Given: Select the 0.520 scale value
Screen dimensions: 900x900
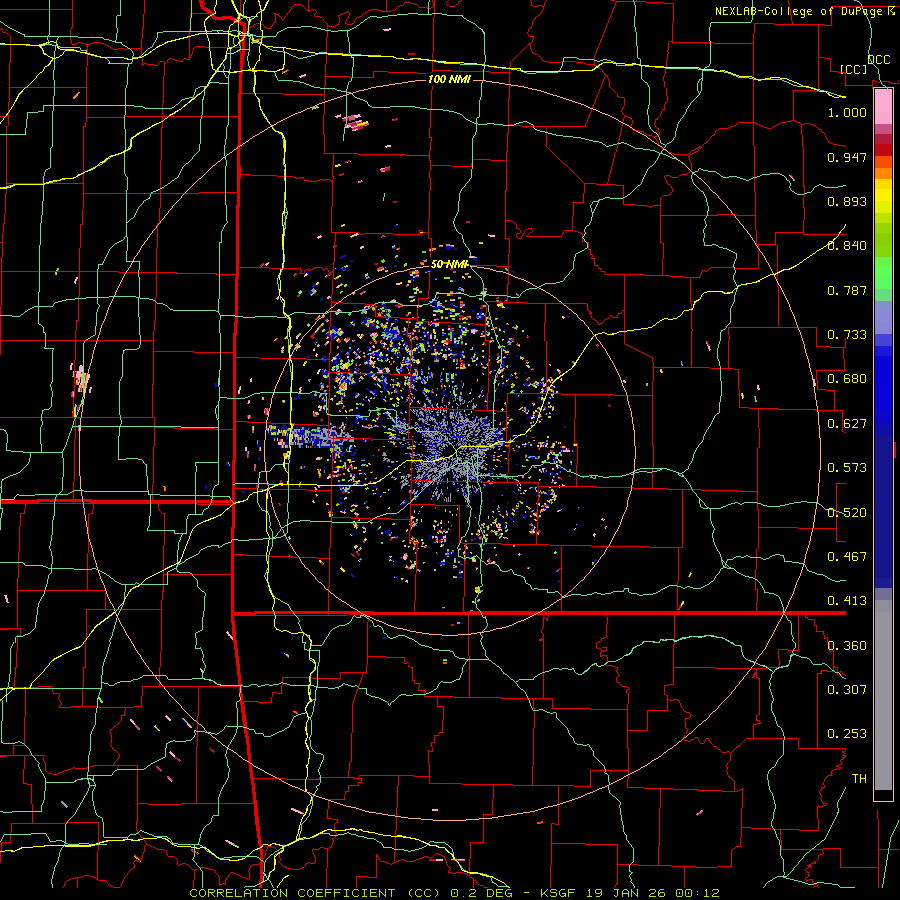Looking at the screenshot, I should pos(847,513).
